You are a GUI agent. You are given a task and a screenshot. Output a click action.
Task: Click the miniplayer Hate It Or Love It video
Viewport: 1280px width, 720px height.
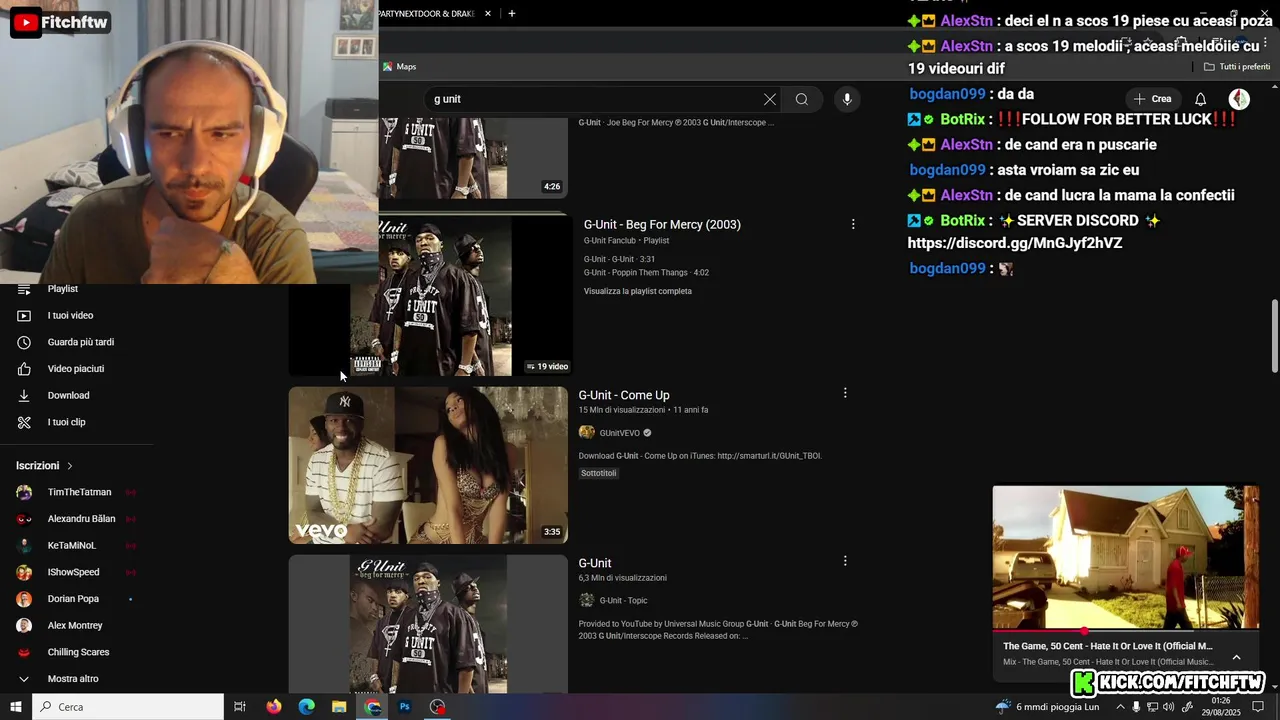(x=1126, y=557)
